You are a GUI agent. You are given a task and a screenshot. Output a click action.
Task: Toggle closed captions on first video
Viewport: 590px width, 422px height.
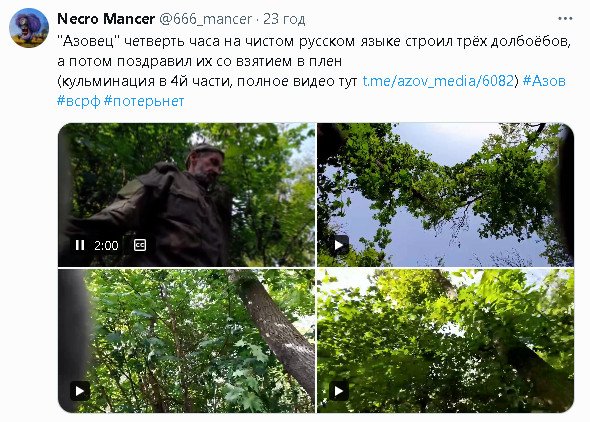[x=140, y=245]
